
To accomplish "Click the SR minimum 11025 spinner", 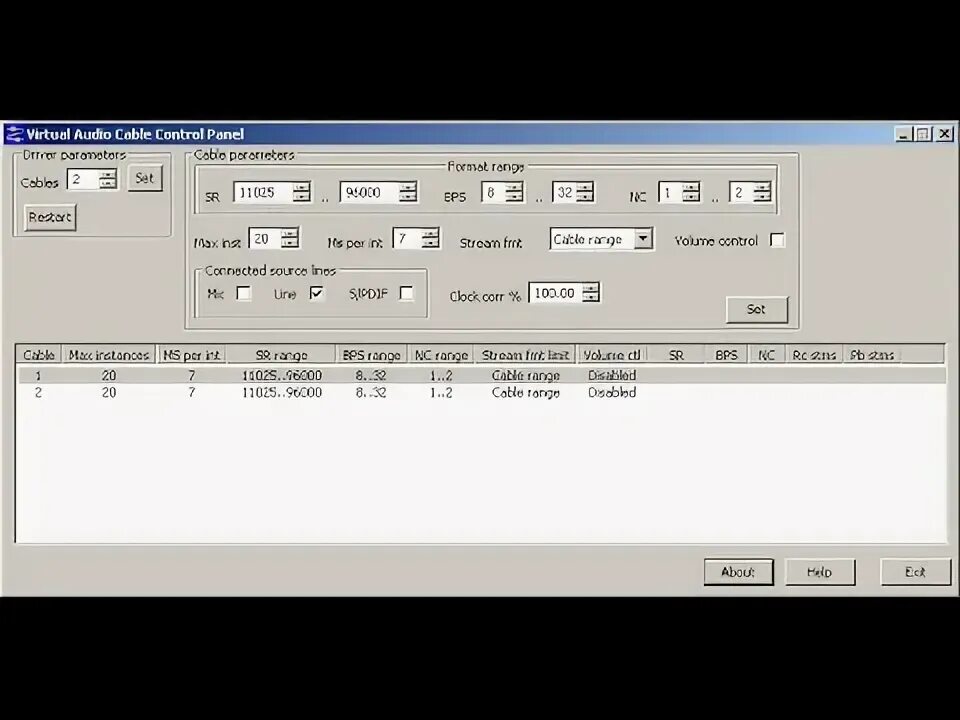I will pyautogui.click(x=301, y=192).
